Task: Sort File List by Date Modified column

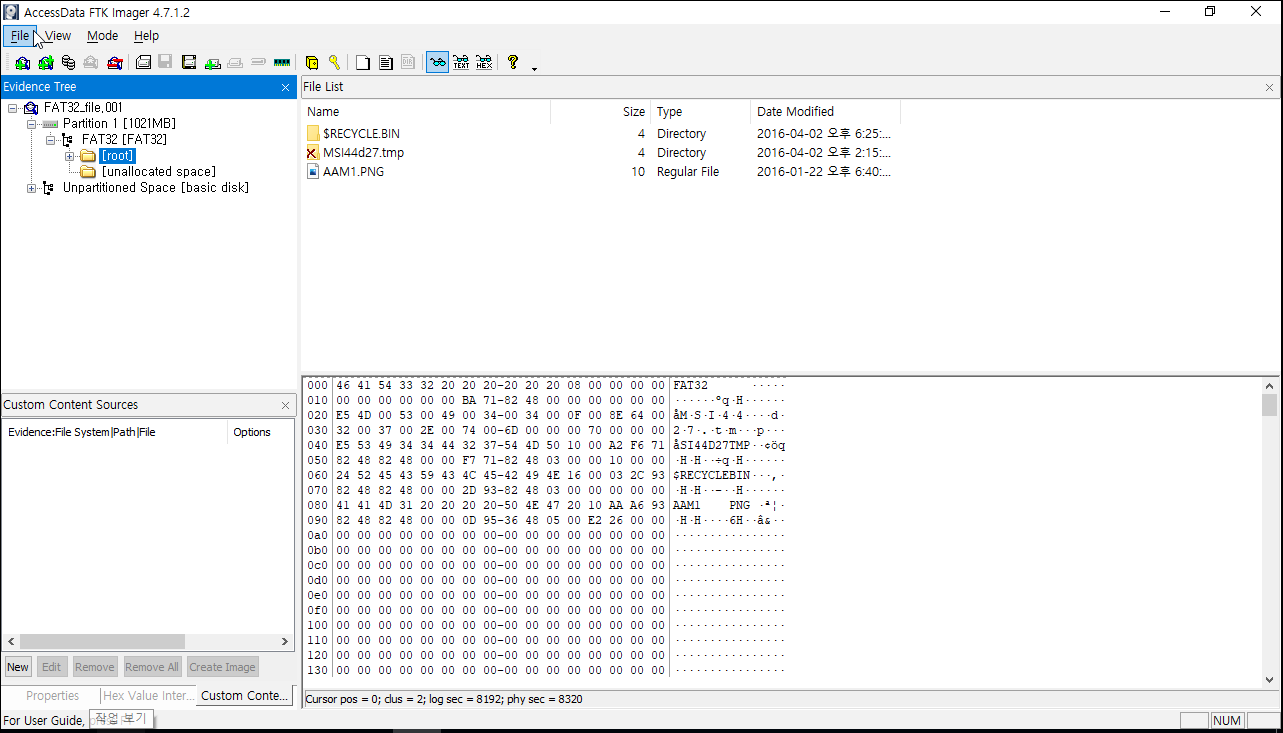Action: tap(825, 112)
